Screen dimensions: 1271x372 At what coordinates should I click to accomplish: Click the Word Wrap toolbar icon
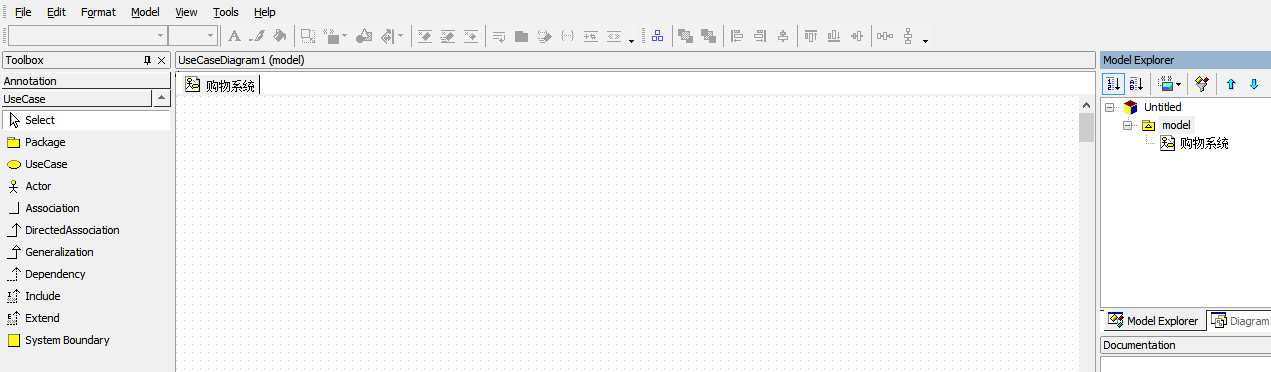click(498, 36)
